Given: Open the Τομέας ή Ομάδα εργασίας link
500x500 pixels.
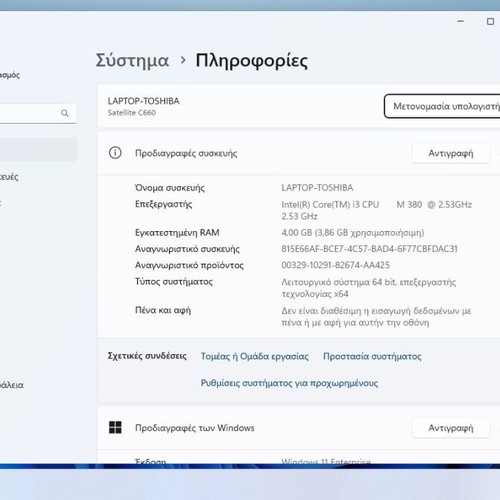Looking at the screenshot, I should coord(254,356).
